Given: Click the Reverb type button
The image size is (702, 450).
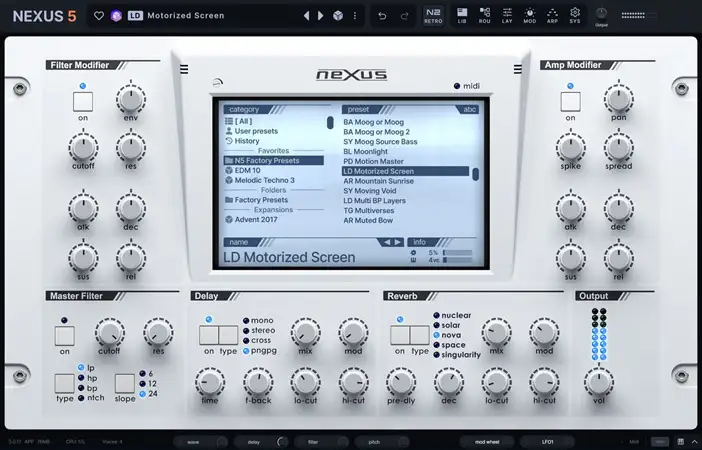Looking at the screenshot, I should tap(420, 335).
